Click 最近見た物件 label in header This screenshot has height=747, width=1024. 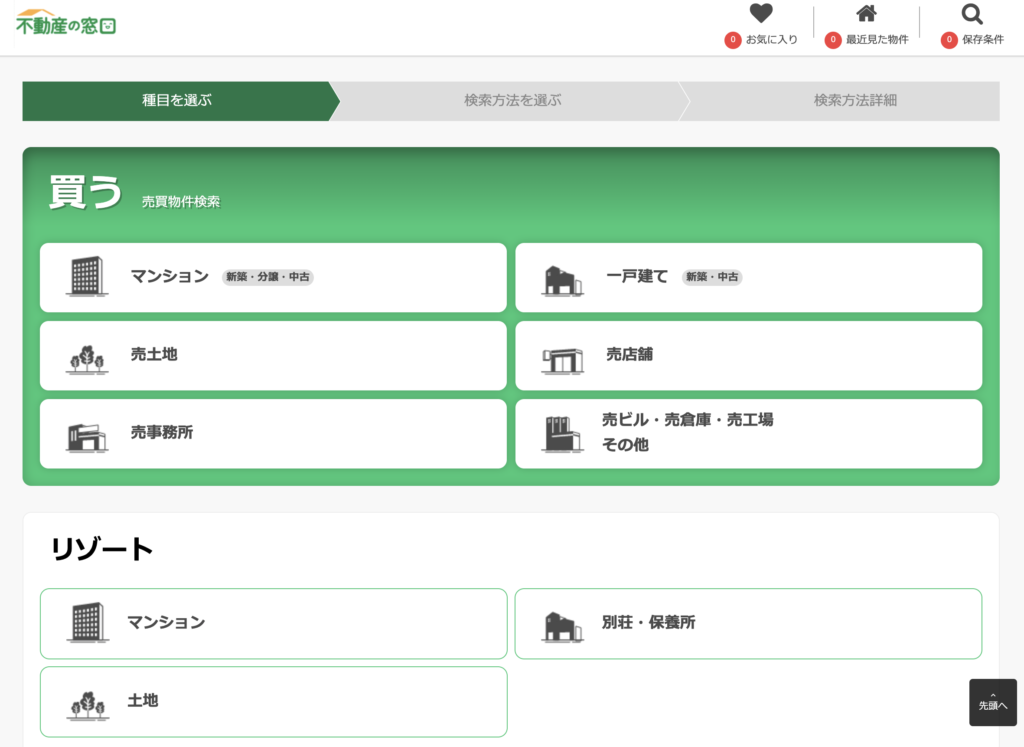pos(877,40)
